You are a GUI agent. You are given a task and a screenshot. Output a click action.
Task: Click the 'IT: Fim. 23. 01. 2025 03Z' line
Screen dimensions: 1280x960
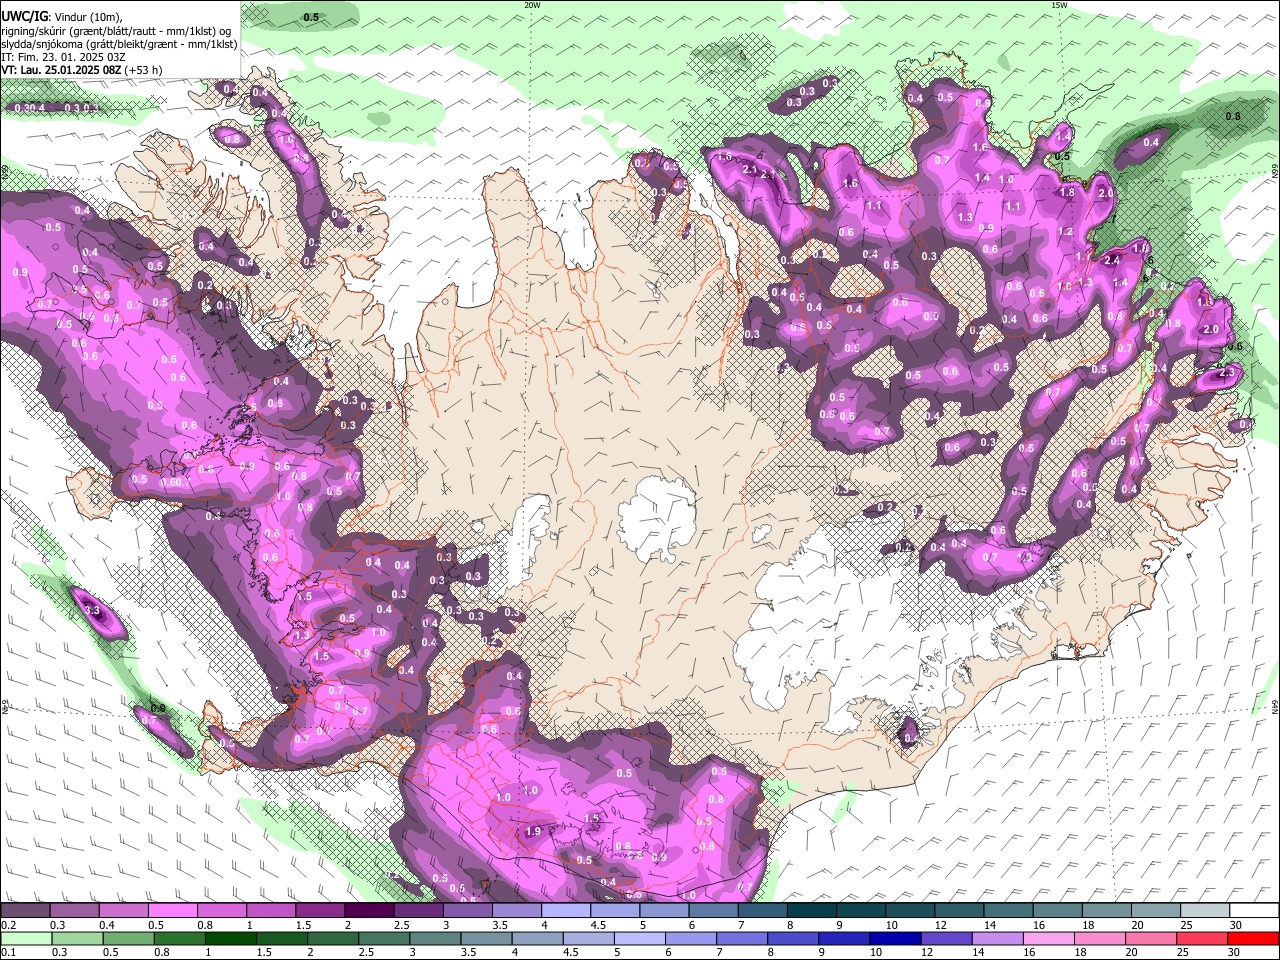pos(62,57)
